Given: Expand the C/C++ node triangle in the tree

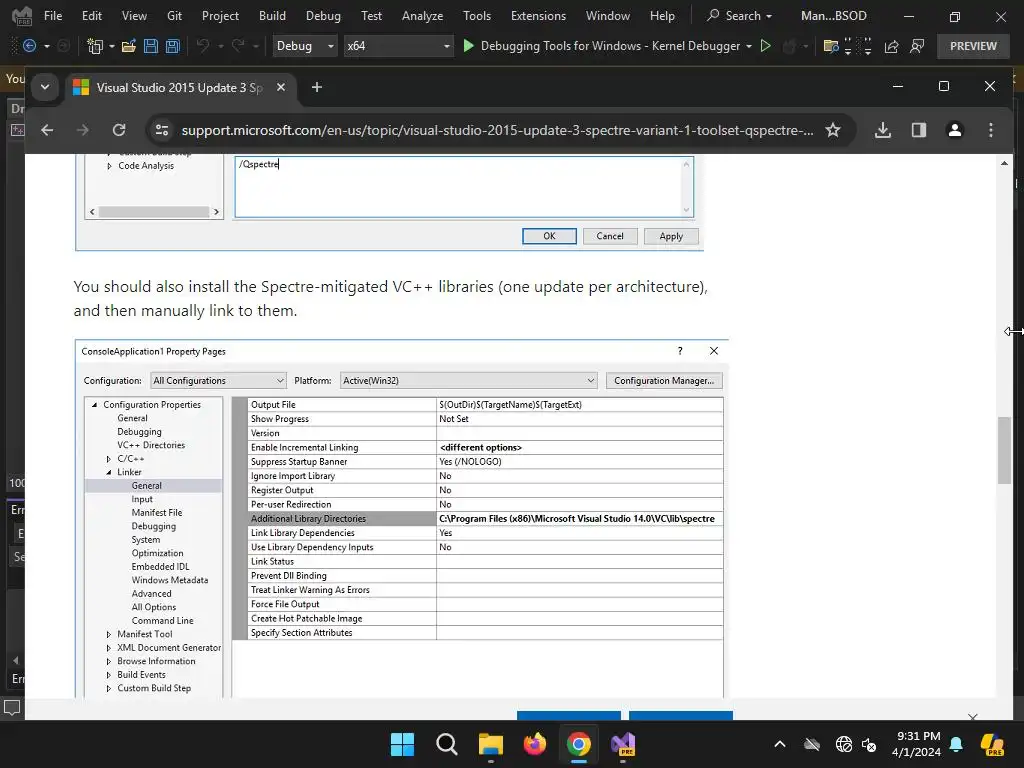Looking at the screenshot, I should click(109, 458).
